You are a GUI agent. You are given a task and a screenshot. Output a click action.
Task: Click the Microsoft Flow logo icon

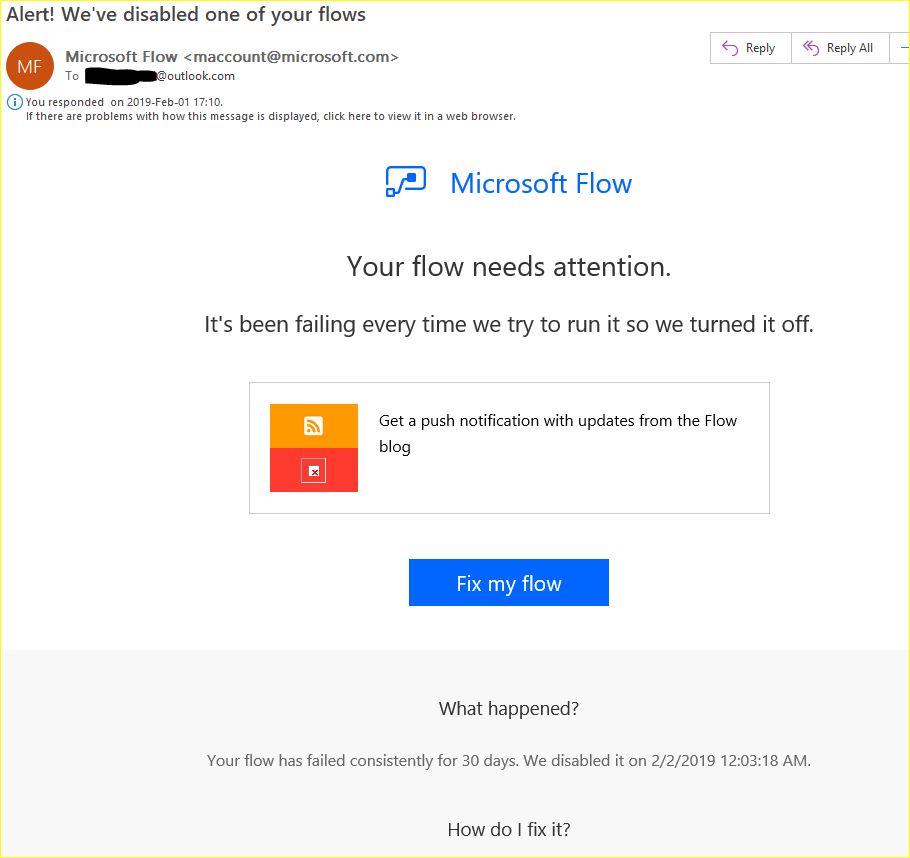(406, 181)
